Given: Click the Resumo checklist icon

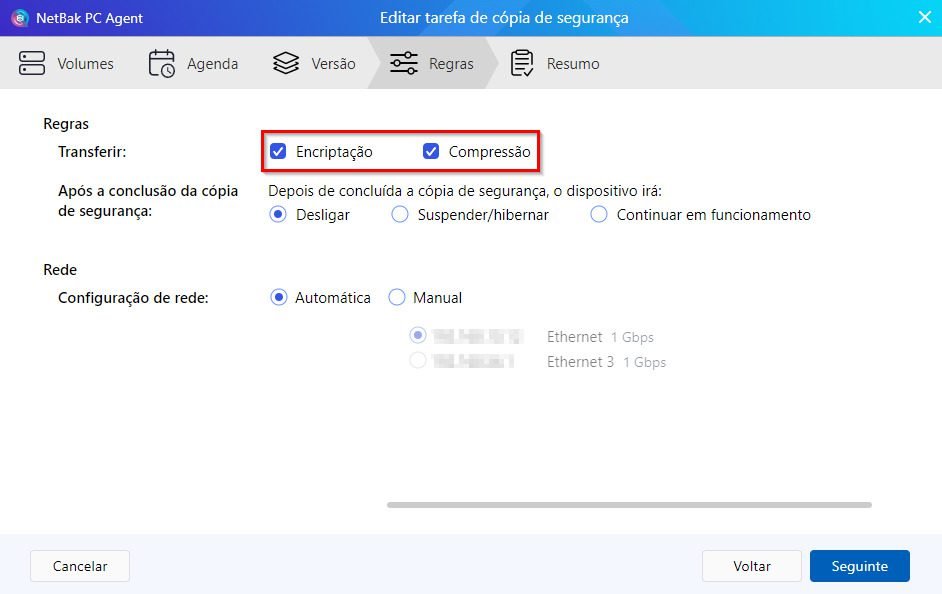Looking at the screenshot, I should (x=521, y=64).
